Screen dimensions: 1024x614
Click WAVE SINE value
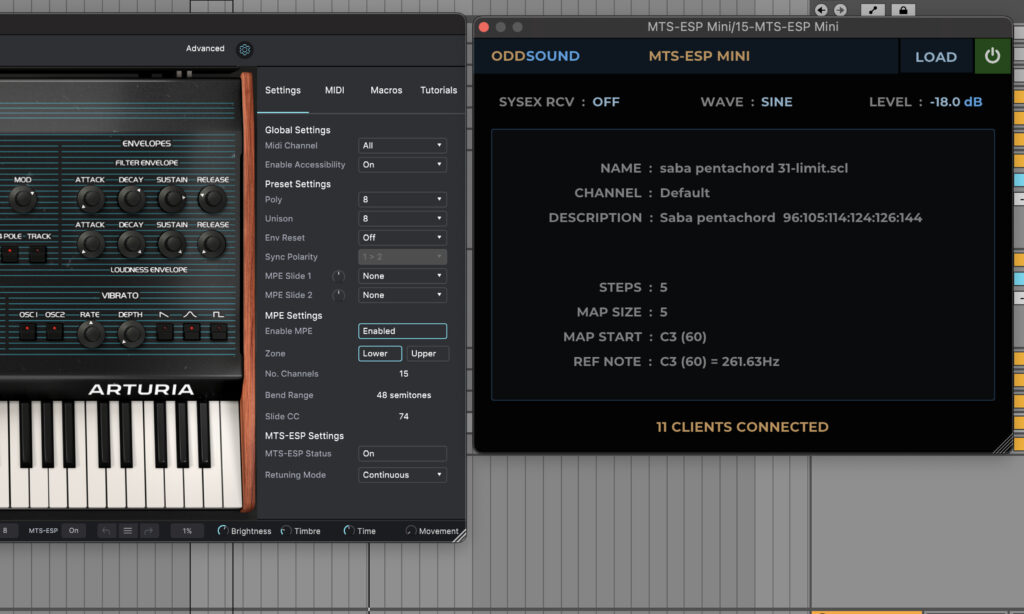pos(776,102)
